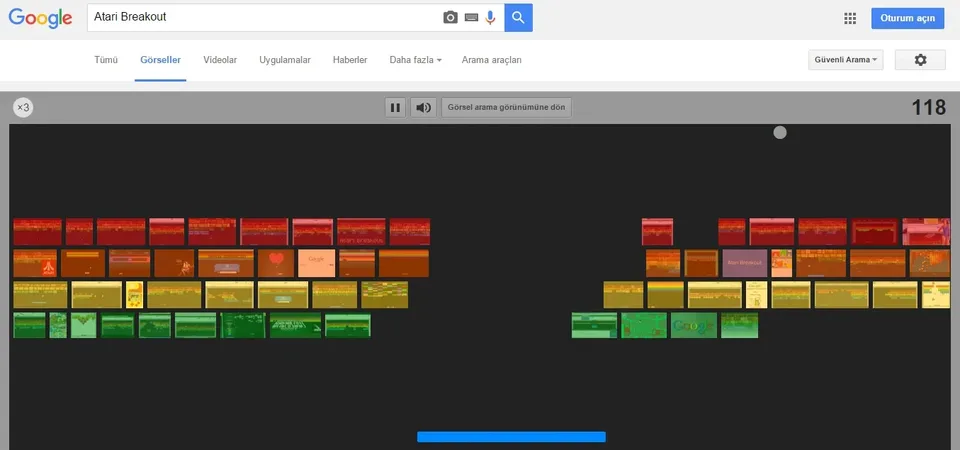Start voice search with microphone icon
The image size is (960, 450).
[x=490, y=18]
